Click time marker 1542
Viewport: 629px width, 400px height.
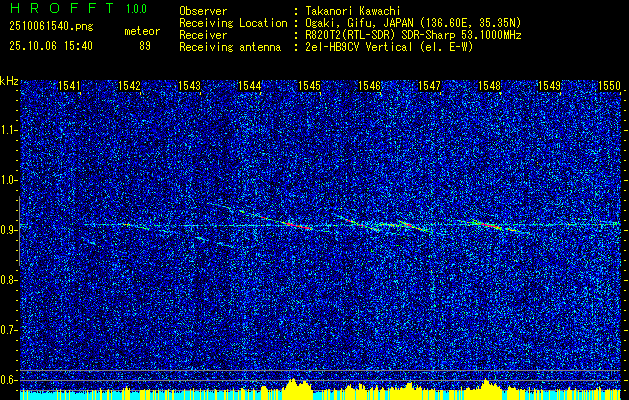coord(130,86)
